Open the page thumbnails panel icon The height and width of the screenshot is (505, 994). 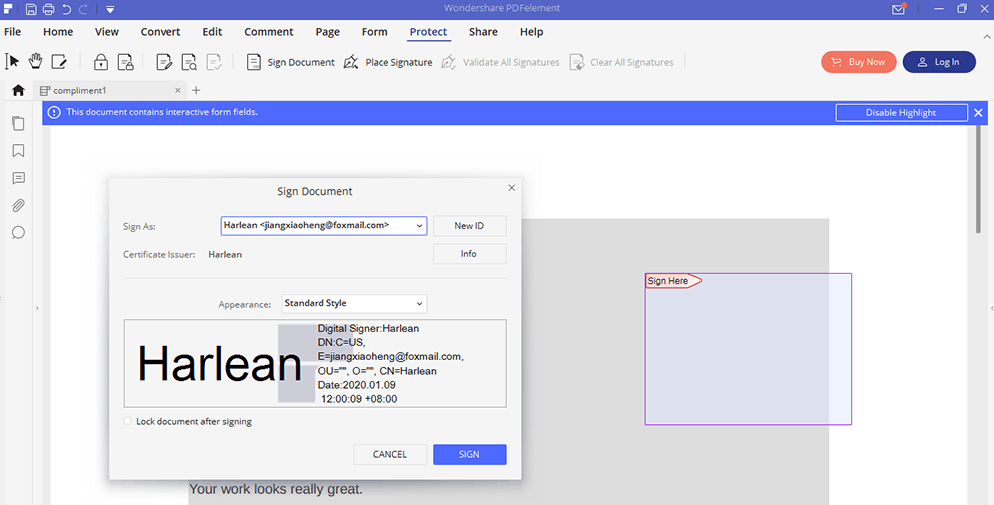coord(18,123)
